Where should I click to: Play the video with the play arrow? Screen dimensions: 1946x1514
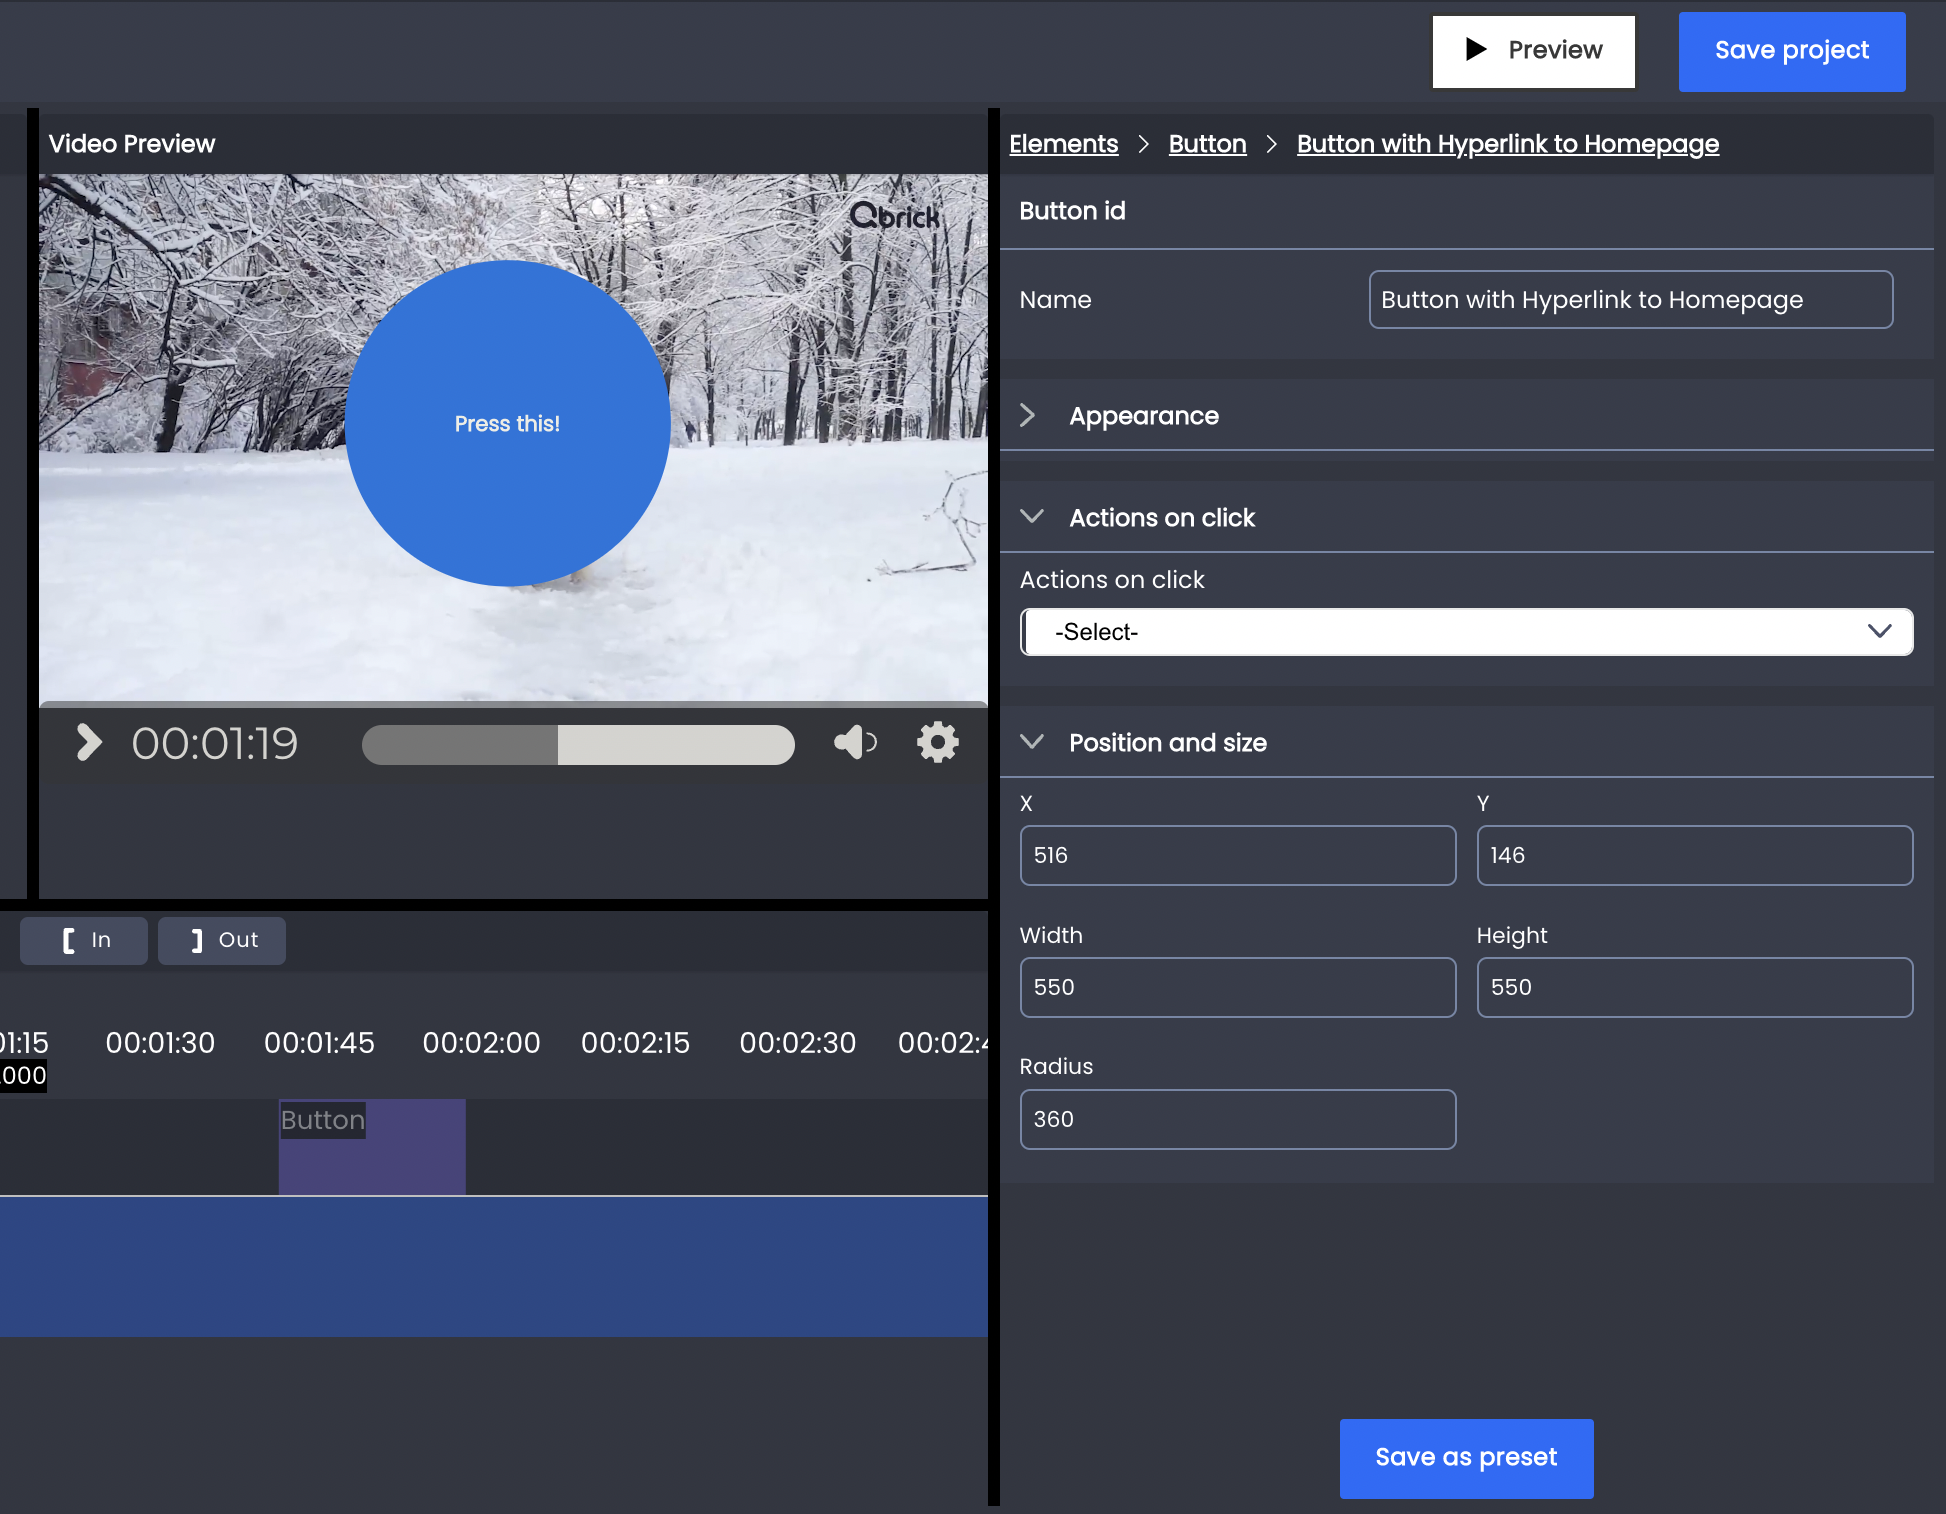coord(89,743)
